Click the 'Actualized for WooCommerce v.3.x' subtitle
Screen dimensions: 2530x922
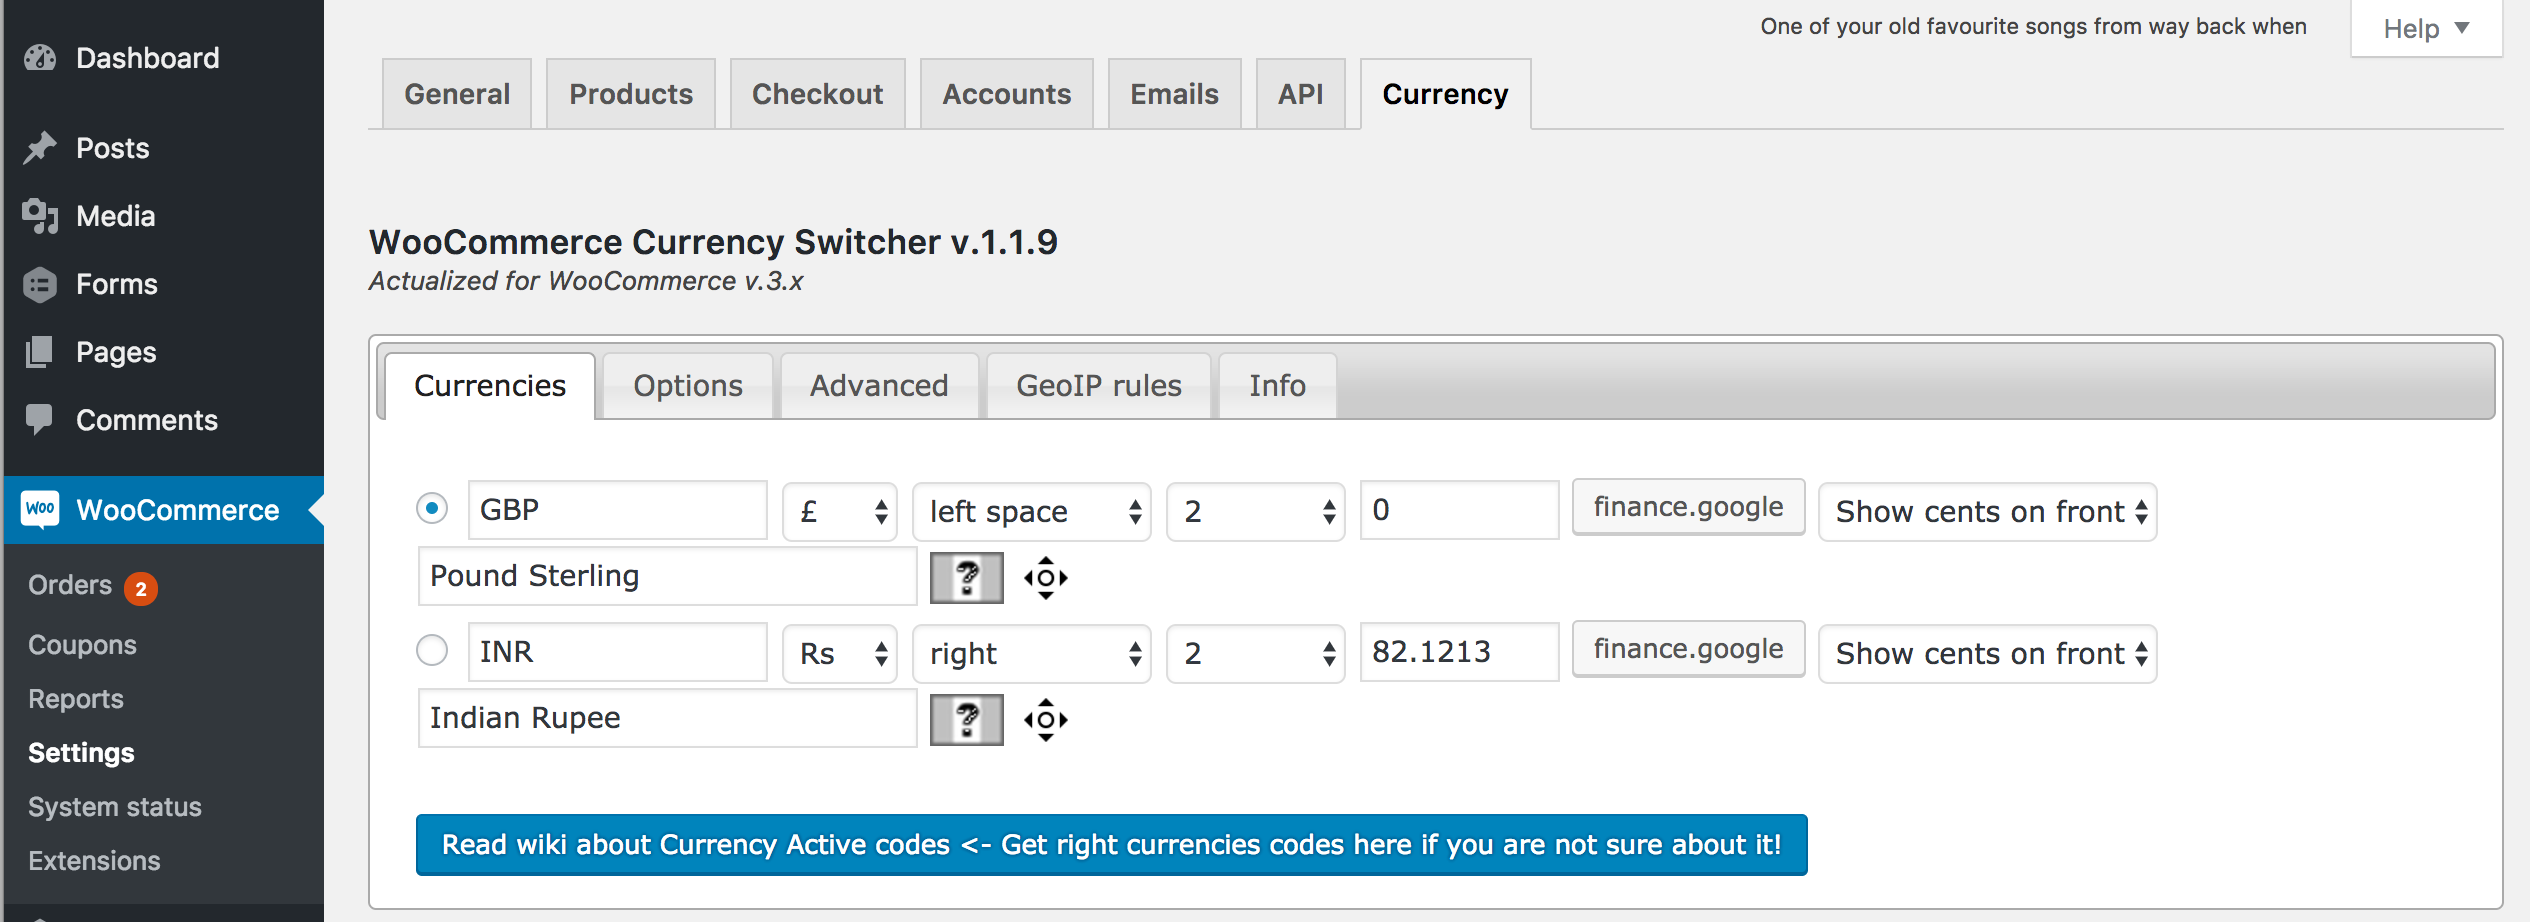pyautogui.click(x=586, y=281)
